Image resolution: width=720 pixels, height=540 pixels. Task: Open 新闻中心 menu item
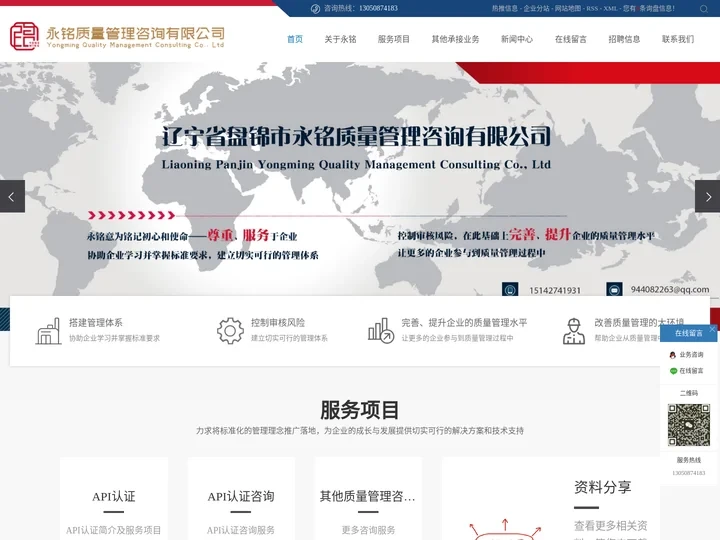point(517,39)
